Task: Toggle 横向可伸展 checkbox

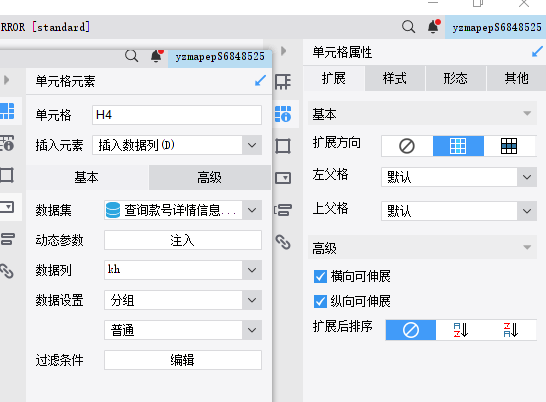Action: click(x=320, y=277)
